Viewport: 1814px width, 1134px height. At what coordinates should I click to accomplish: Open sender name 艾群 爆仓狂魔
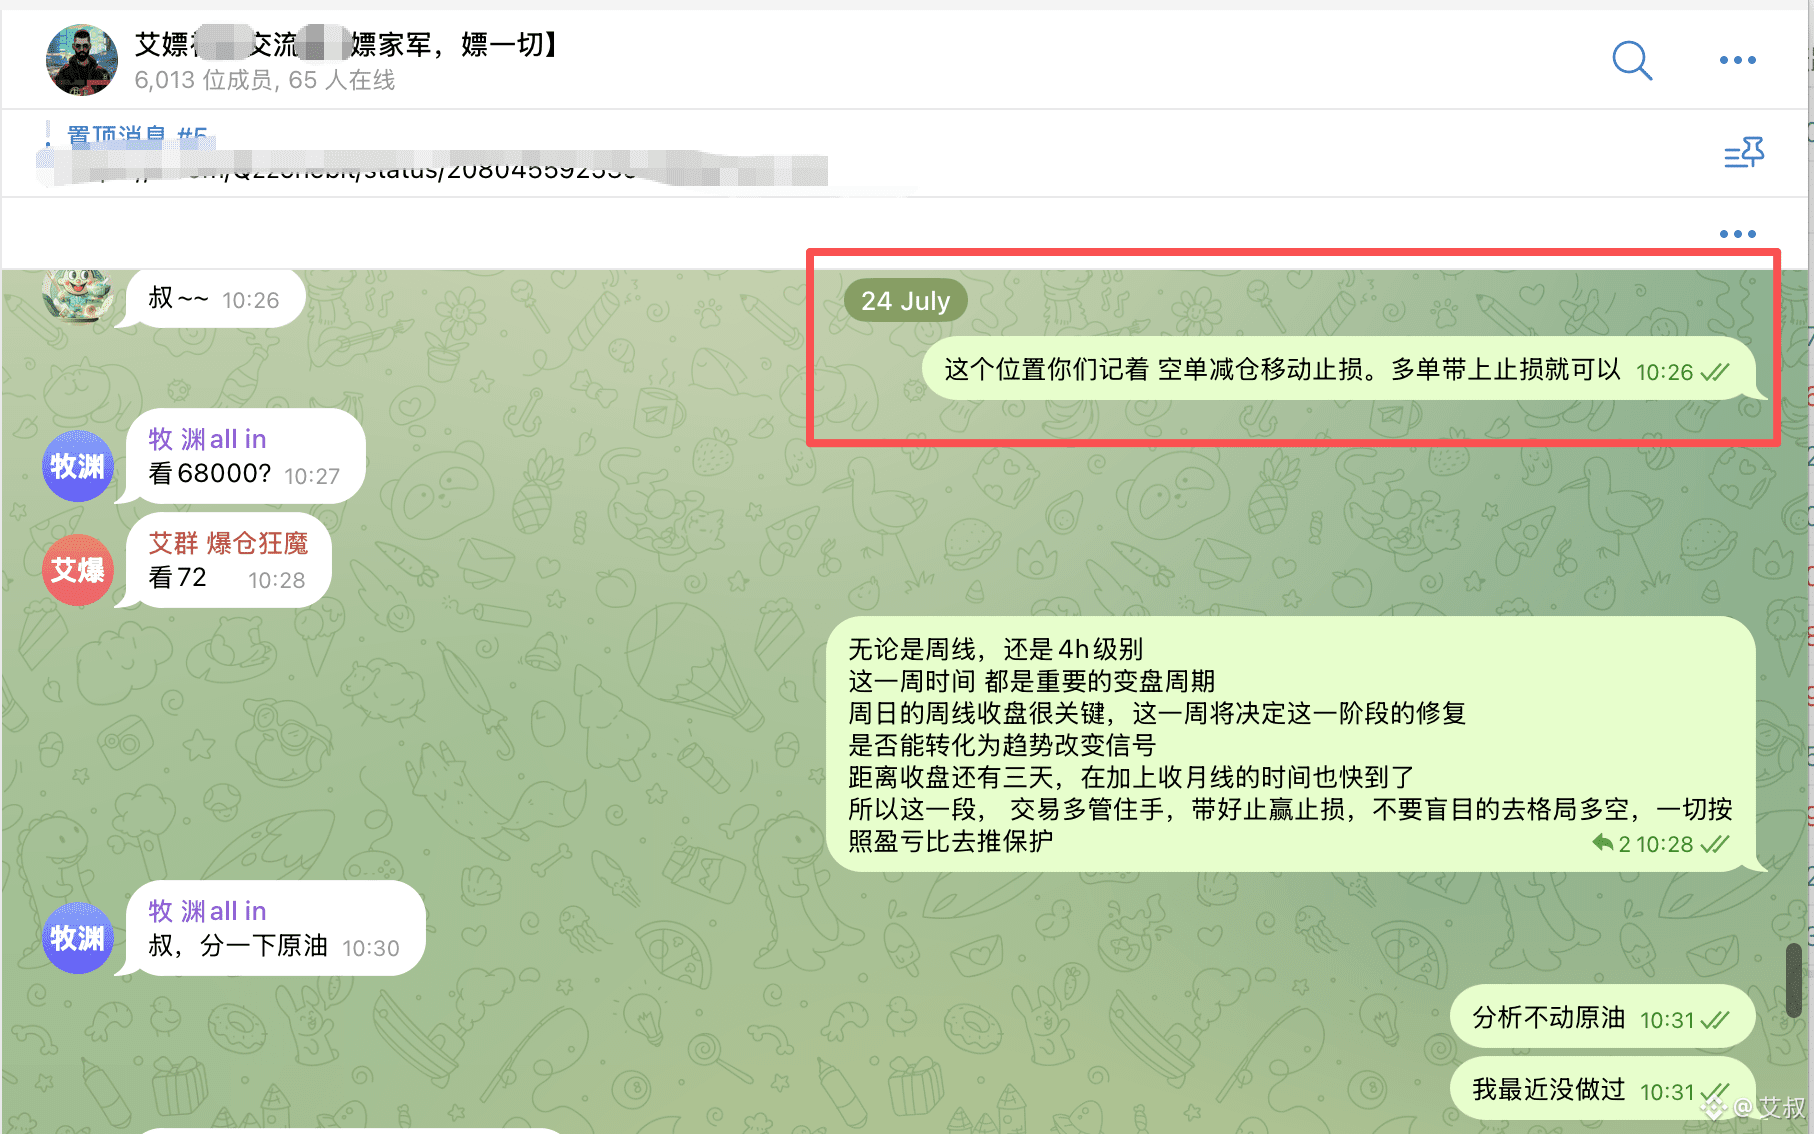coord(228,543)
